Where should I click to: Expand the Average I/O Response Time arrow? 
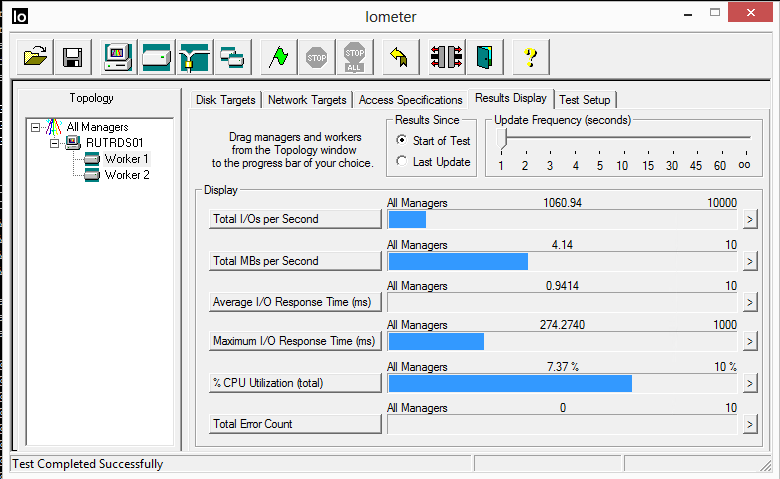coord(750,302)
